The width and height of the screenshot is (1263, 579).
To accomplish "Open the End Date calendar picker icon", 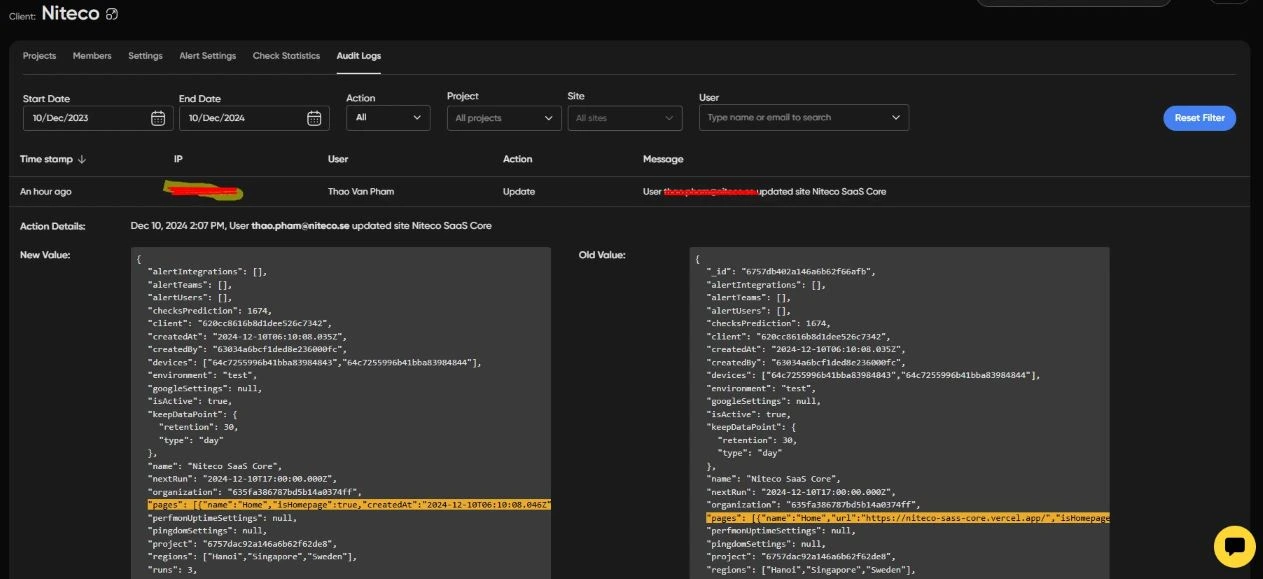I will tap(314, 118).
